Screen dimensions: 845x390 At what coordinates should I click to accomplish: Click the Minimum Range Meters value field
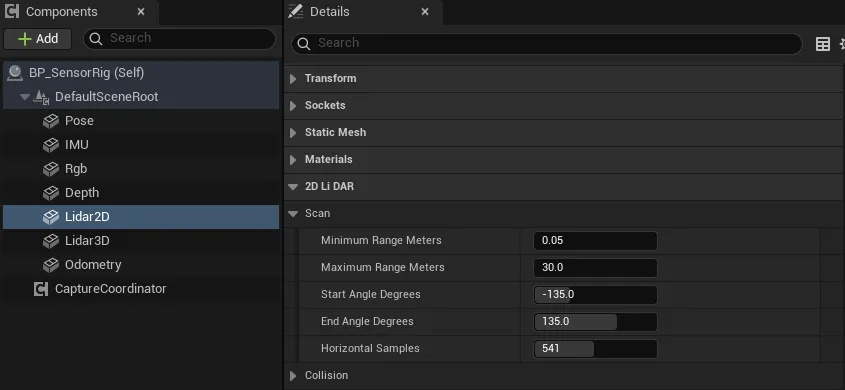[595, 241]
